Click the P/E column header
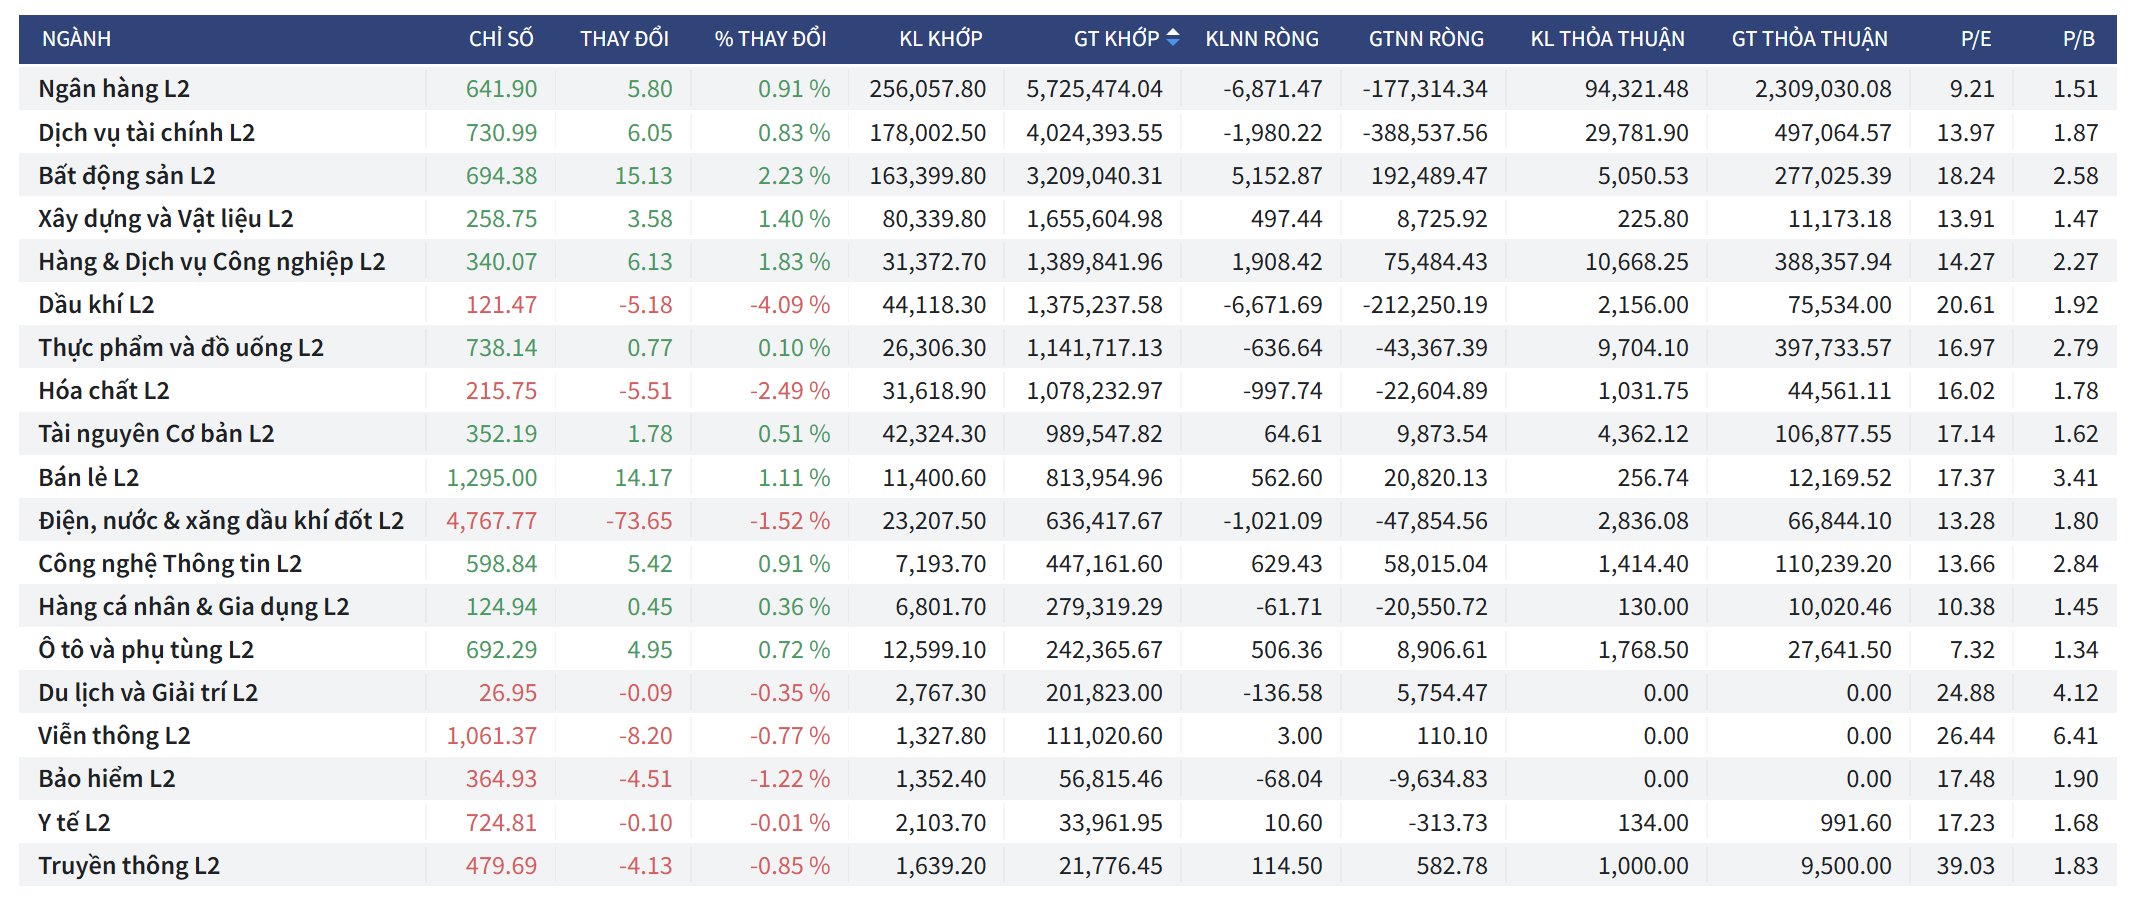 click(1975, 39)
